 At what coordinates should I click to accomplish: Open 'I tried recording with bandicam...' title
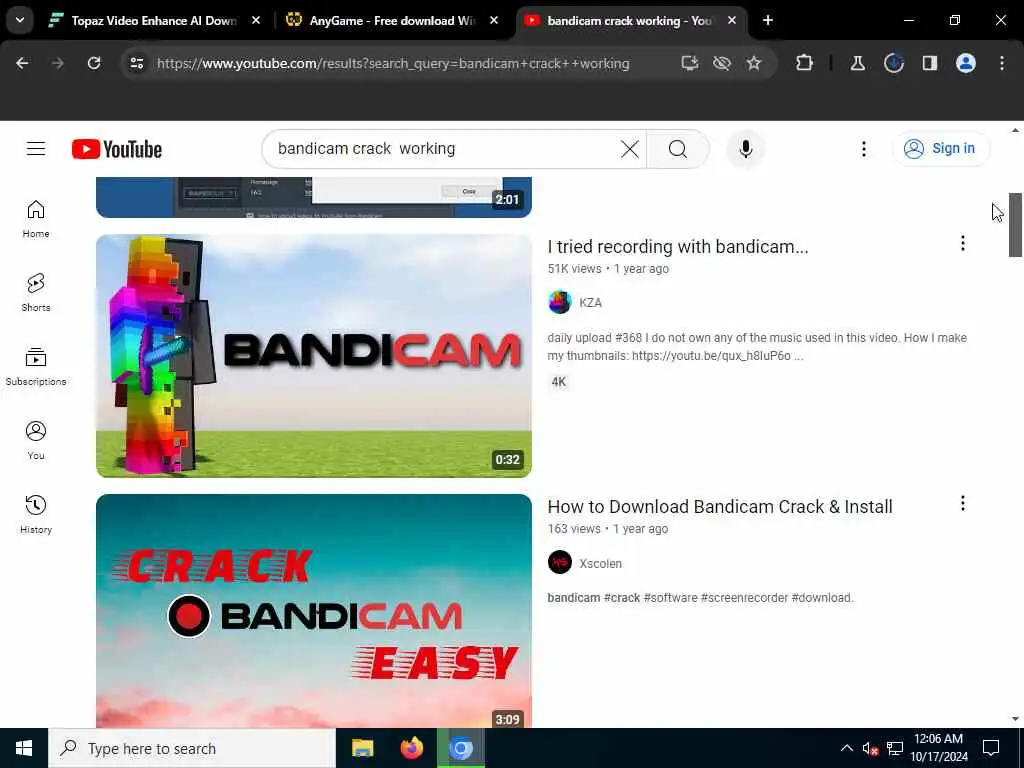[x=678, y=247]
